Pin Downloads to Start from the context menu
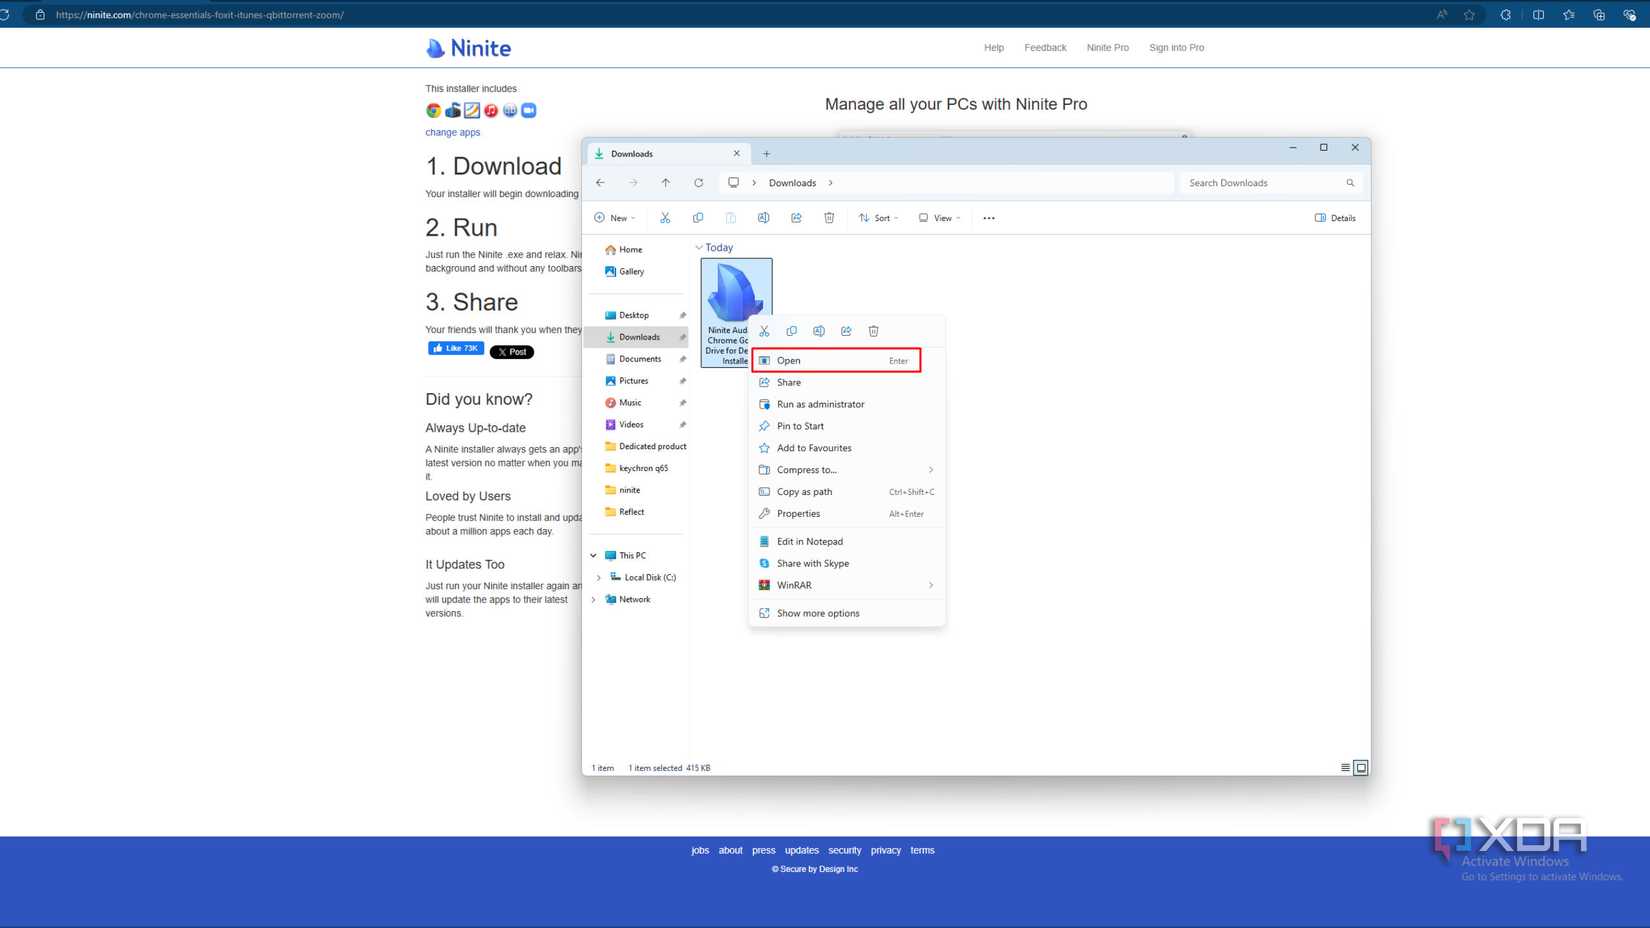1650x928 pixels. click(x=798, y=426)
